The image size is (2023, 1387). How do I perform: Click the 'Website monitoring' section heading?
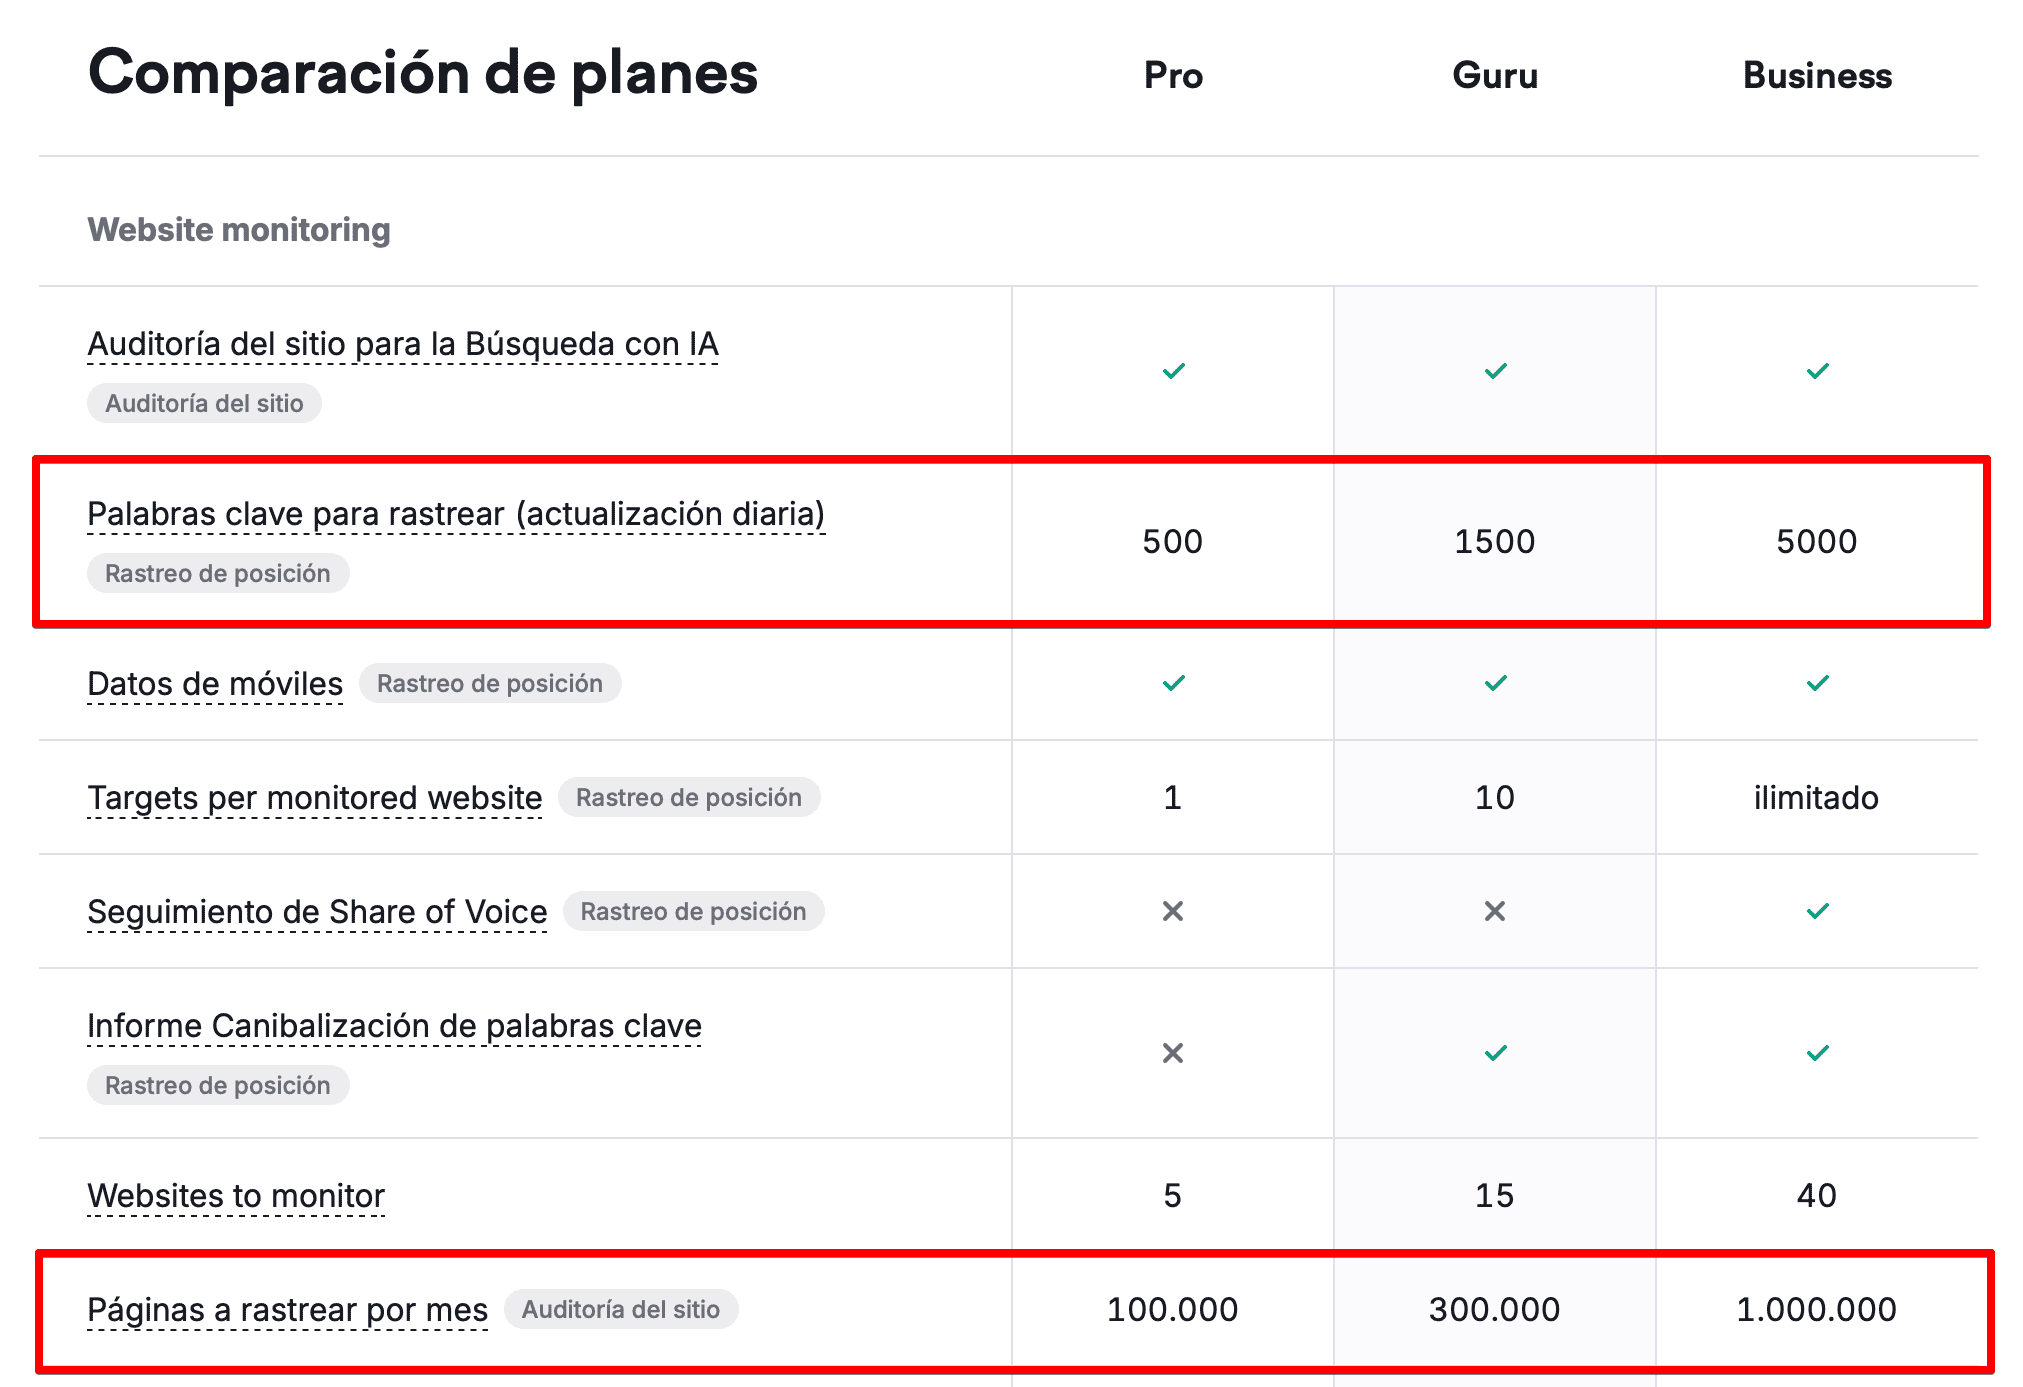click(x=239, y=229)
